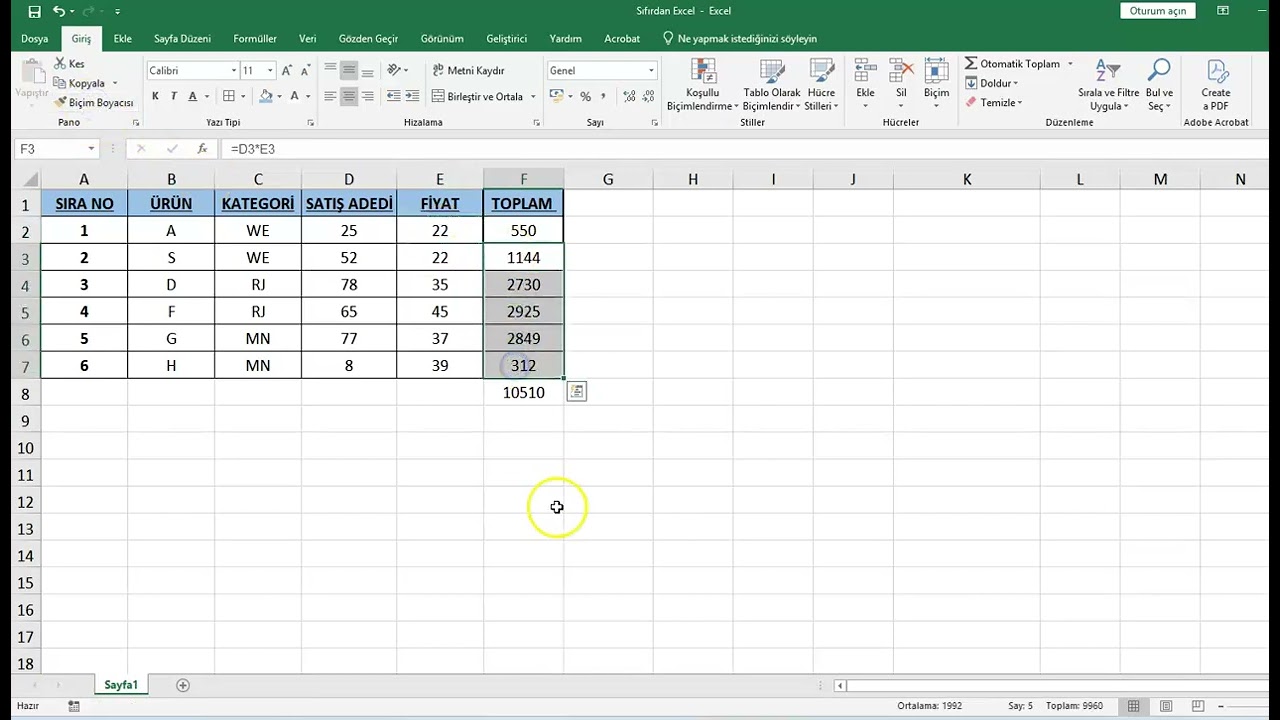The width and height of the screenshot is (1280, 720).
Task: Expand the Name Box dropdown arrow
Action: pos(91,148)
